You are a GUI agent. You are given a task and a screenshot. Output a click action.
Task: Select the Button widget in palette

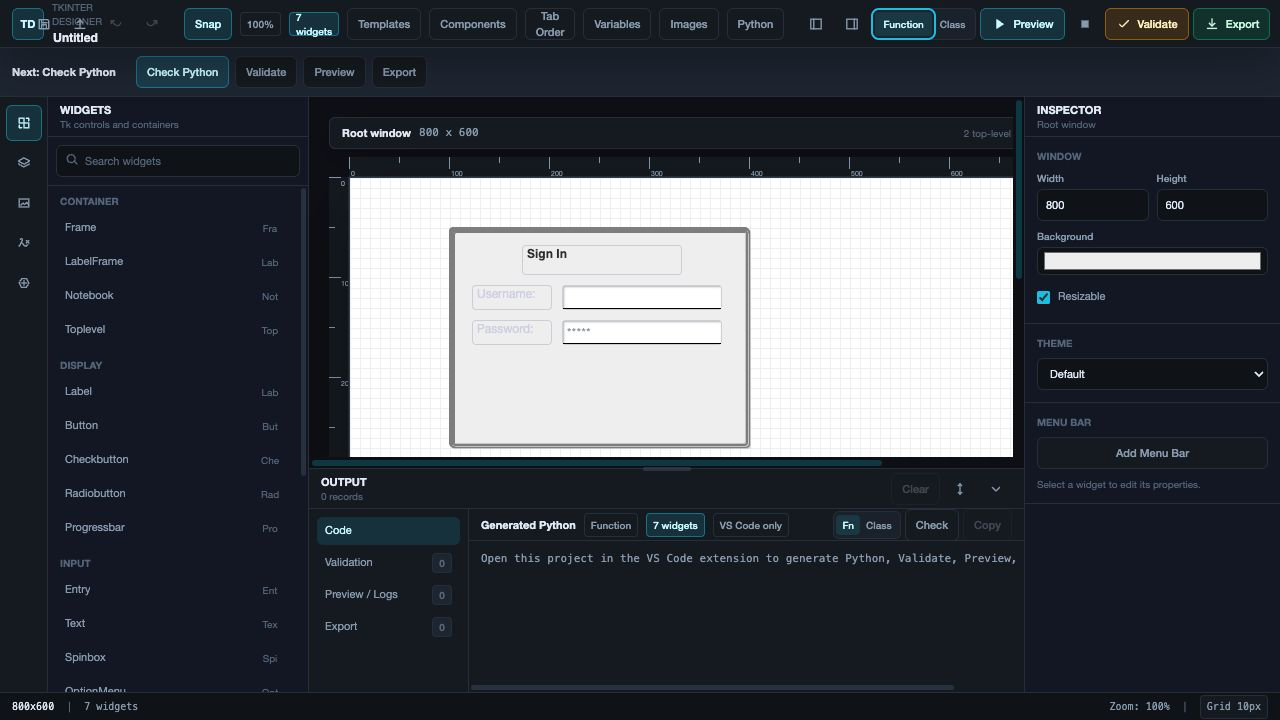pyautogui.click(x=172, y=426)
